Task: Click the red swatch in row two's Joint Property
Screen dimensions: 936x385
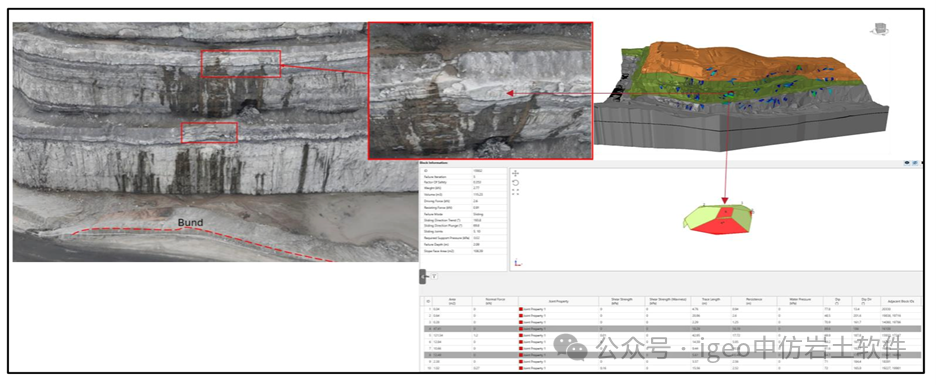Action: click(x=521, y=316)
